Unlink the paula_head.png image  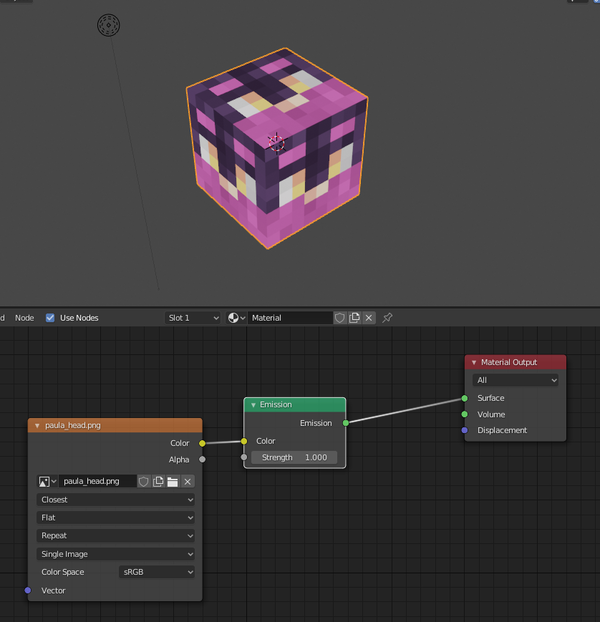click(x=188, y=482)
